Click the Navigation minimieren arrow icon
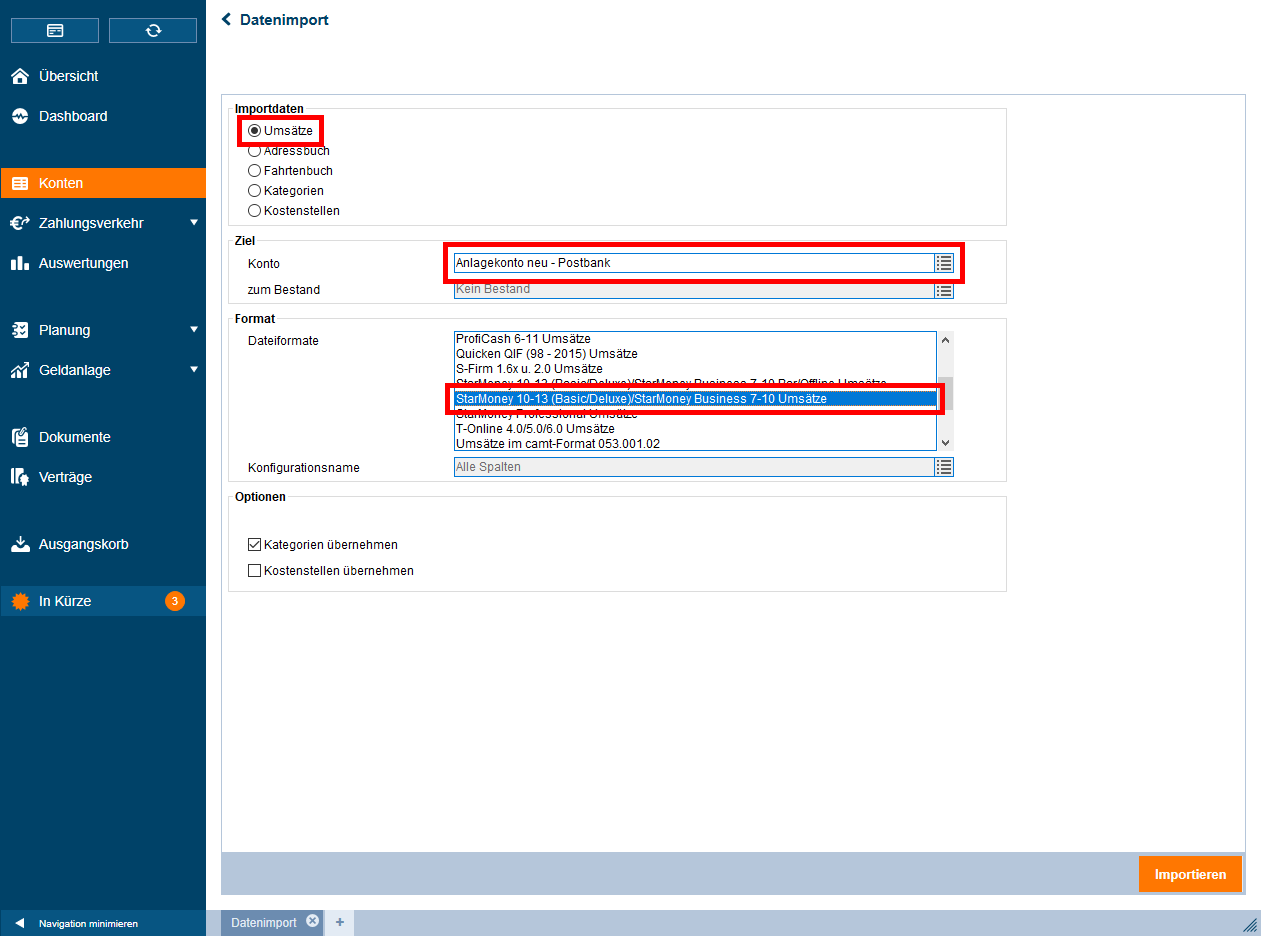 [19, 923]
